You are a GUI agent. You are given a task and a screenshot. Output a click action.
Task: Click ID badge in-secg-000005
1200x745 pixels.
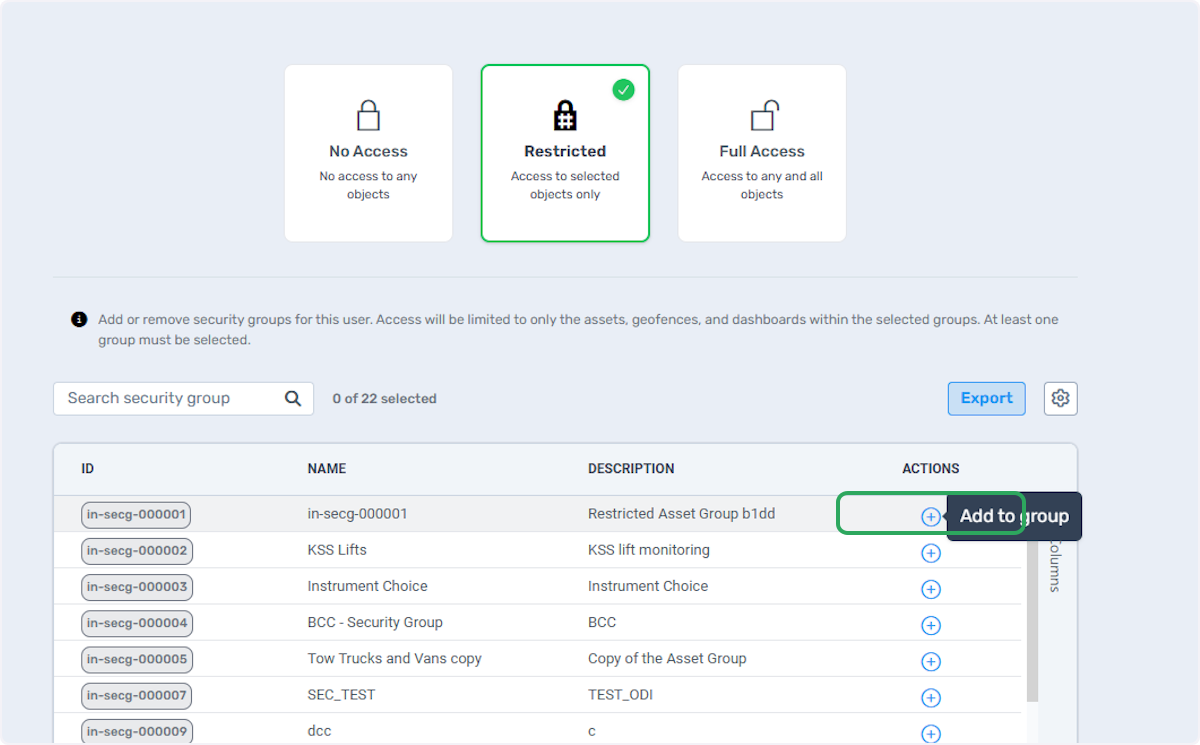(137, 659)
